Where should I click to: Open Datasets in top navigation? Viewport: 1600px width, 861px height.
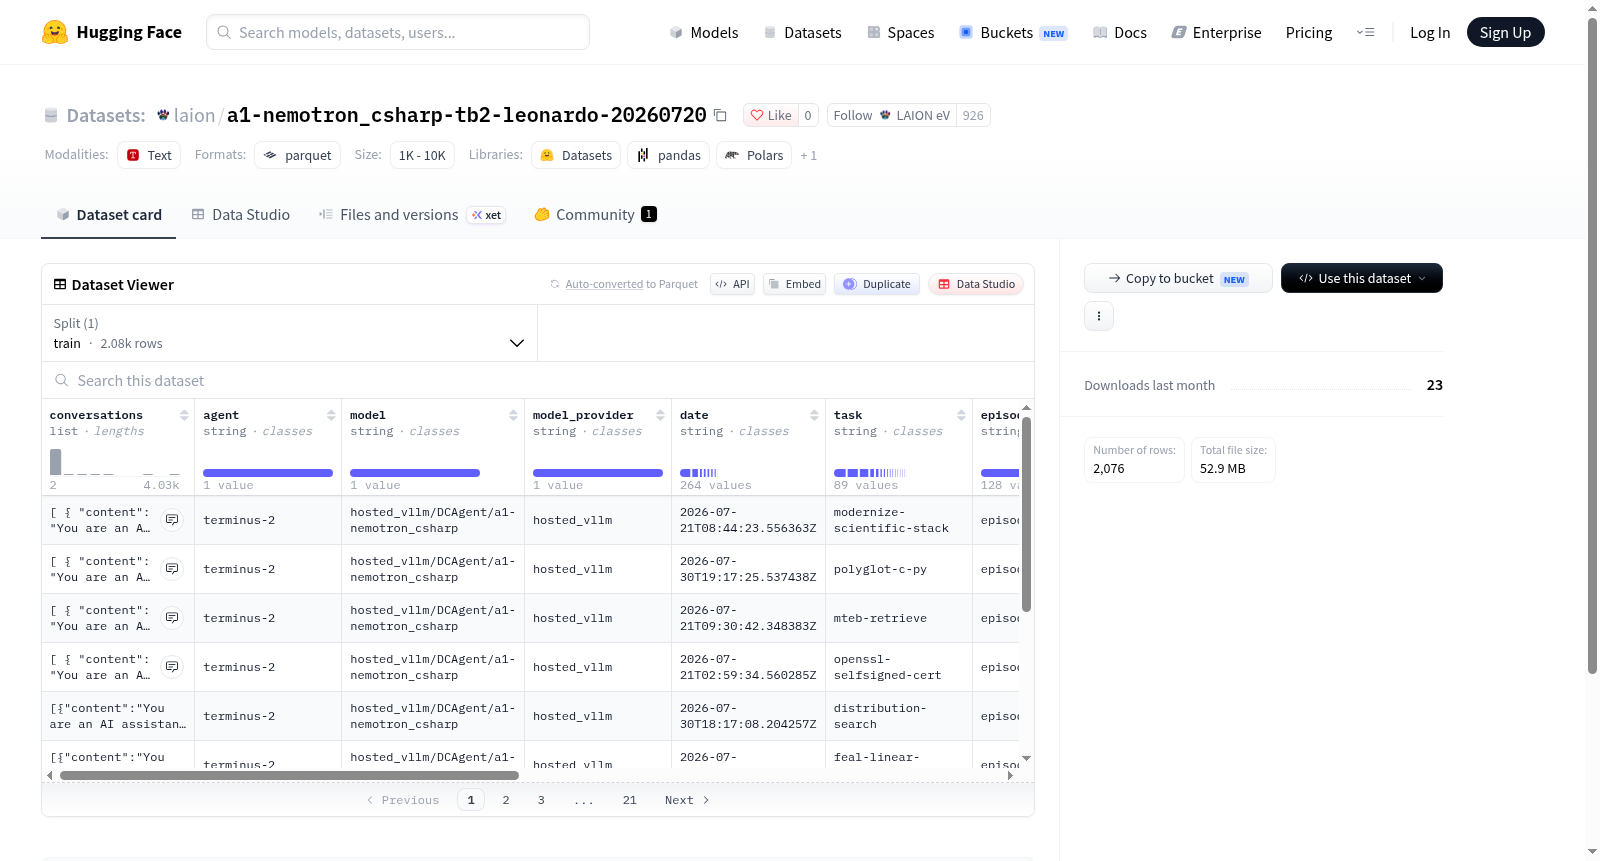coord(802,32)
